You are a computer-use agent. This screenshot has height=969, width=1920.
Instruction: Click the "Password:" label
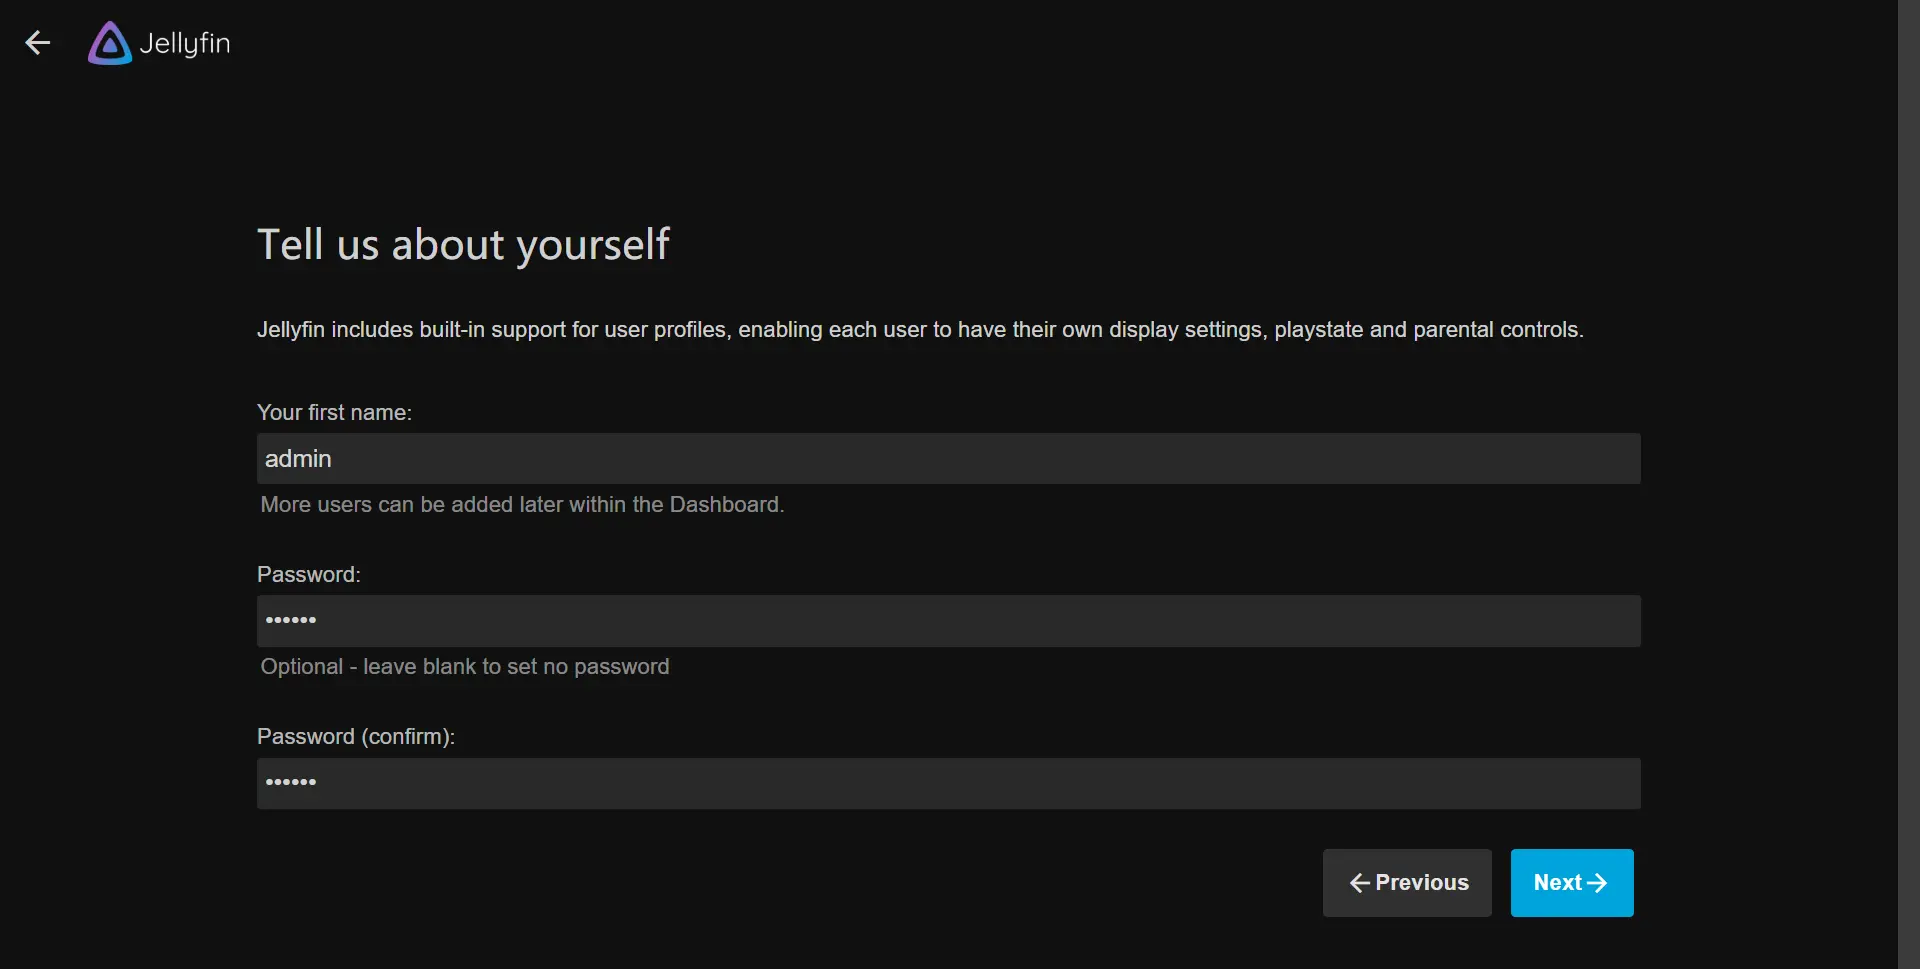[x=308, y=575]
